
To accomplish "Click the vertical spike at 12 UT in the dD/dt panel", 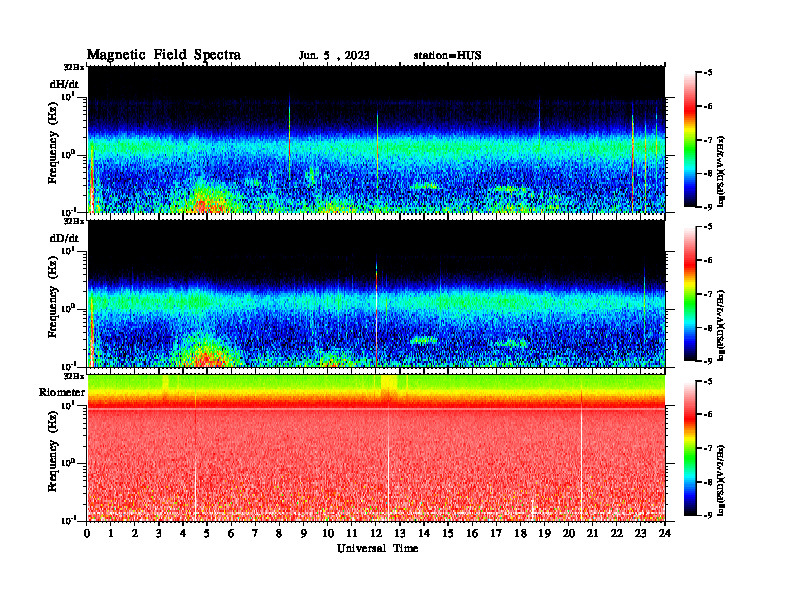I will (x=376, y=311).
